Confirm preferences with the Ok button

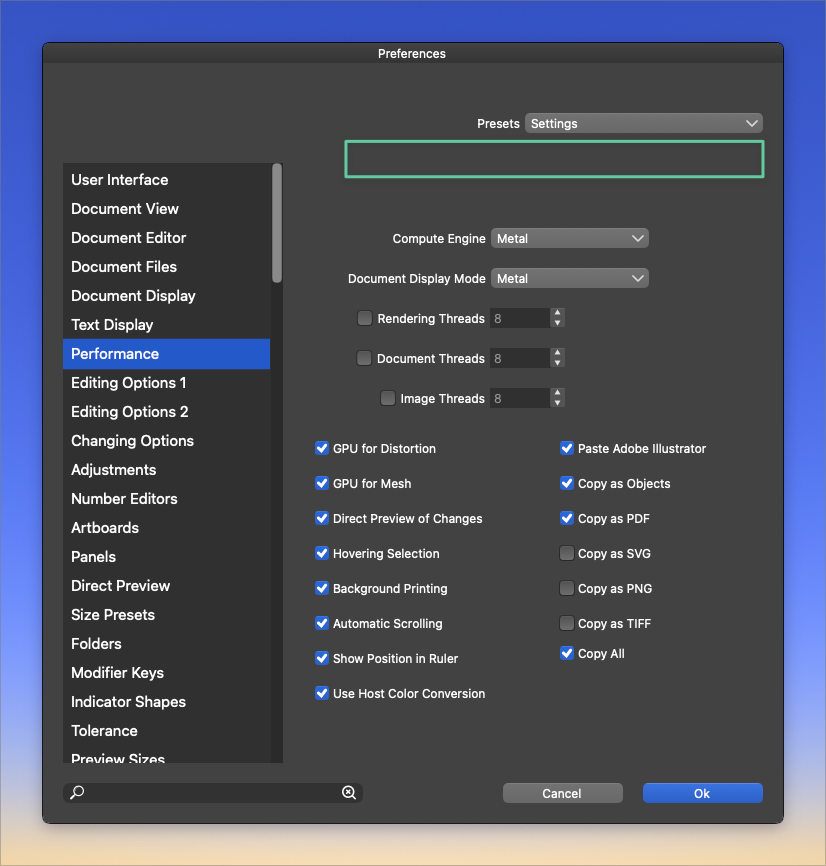click(702, 793)
